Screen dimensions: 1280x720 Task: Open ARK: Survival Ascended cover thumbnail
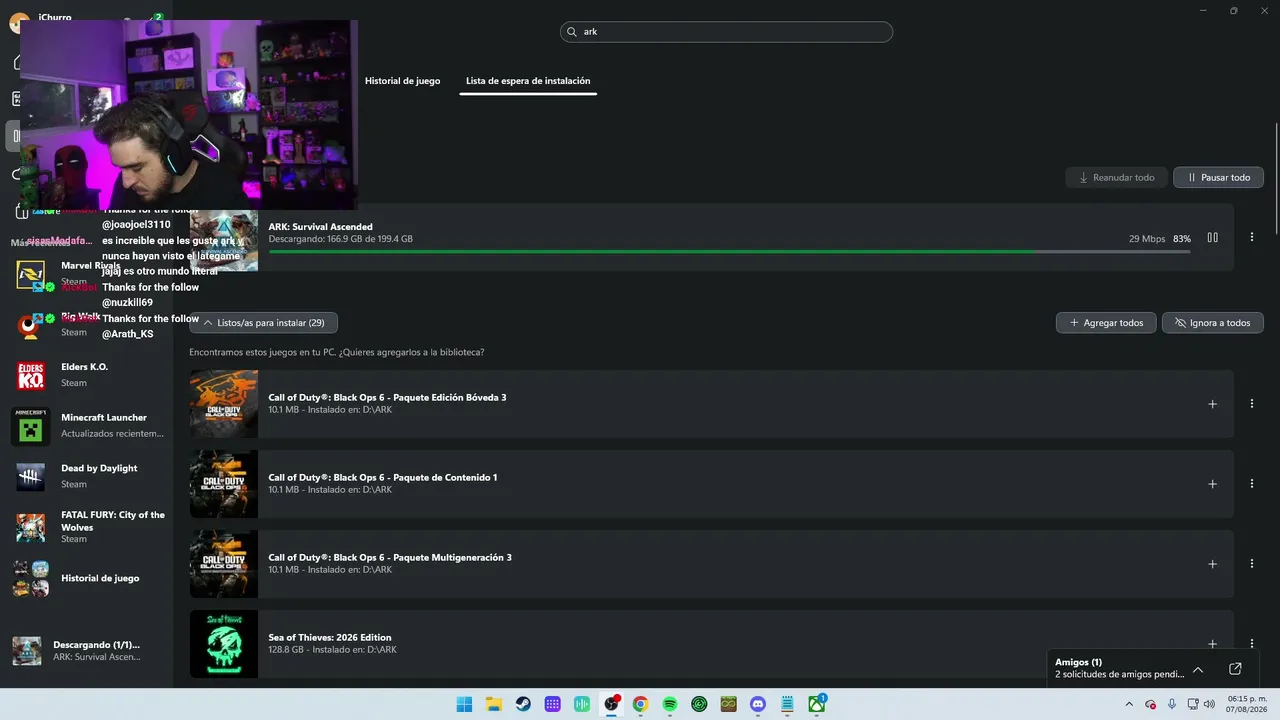click(x=224, y=238)
